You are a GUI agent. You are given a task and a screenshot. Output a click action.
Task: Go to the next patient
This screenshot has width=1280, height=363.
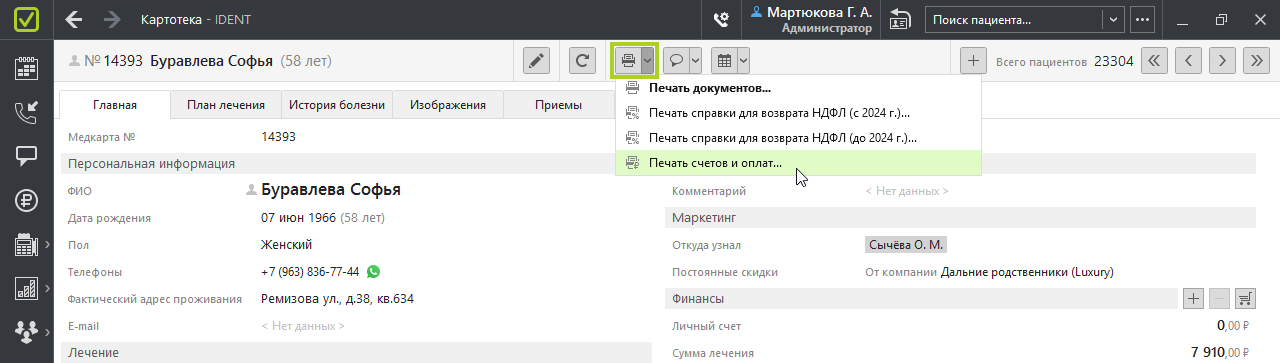point(1222,61)
